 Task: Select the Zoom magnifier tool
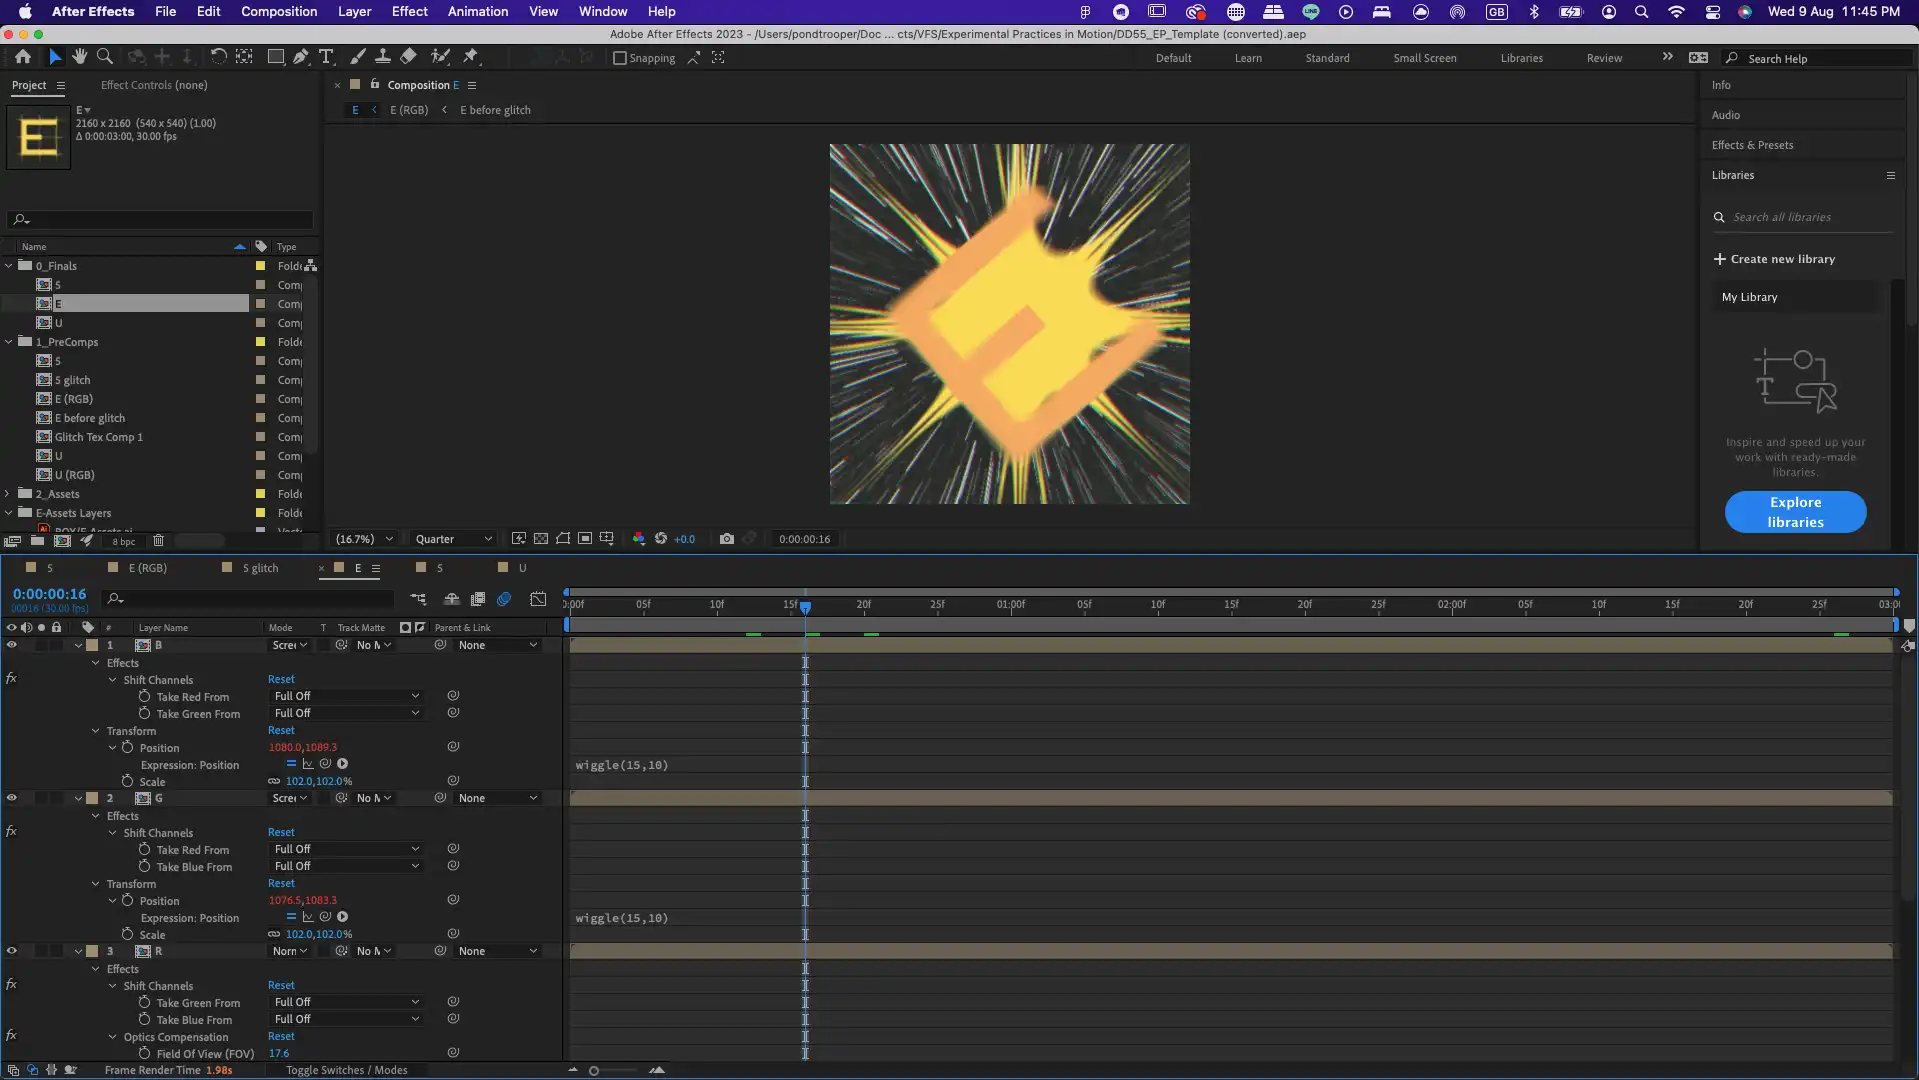pos(104,57)
